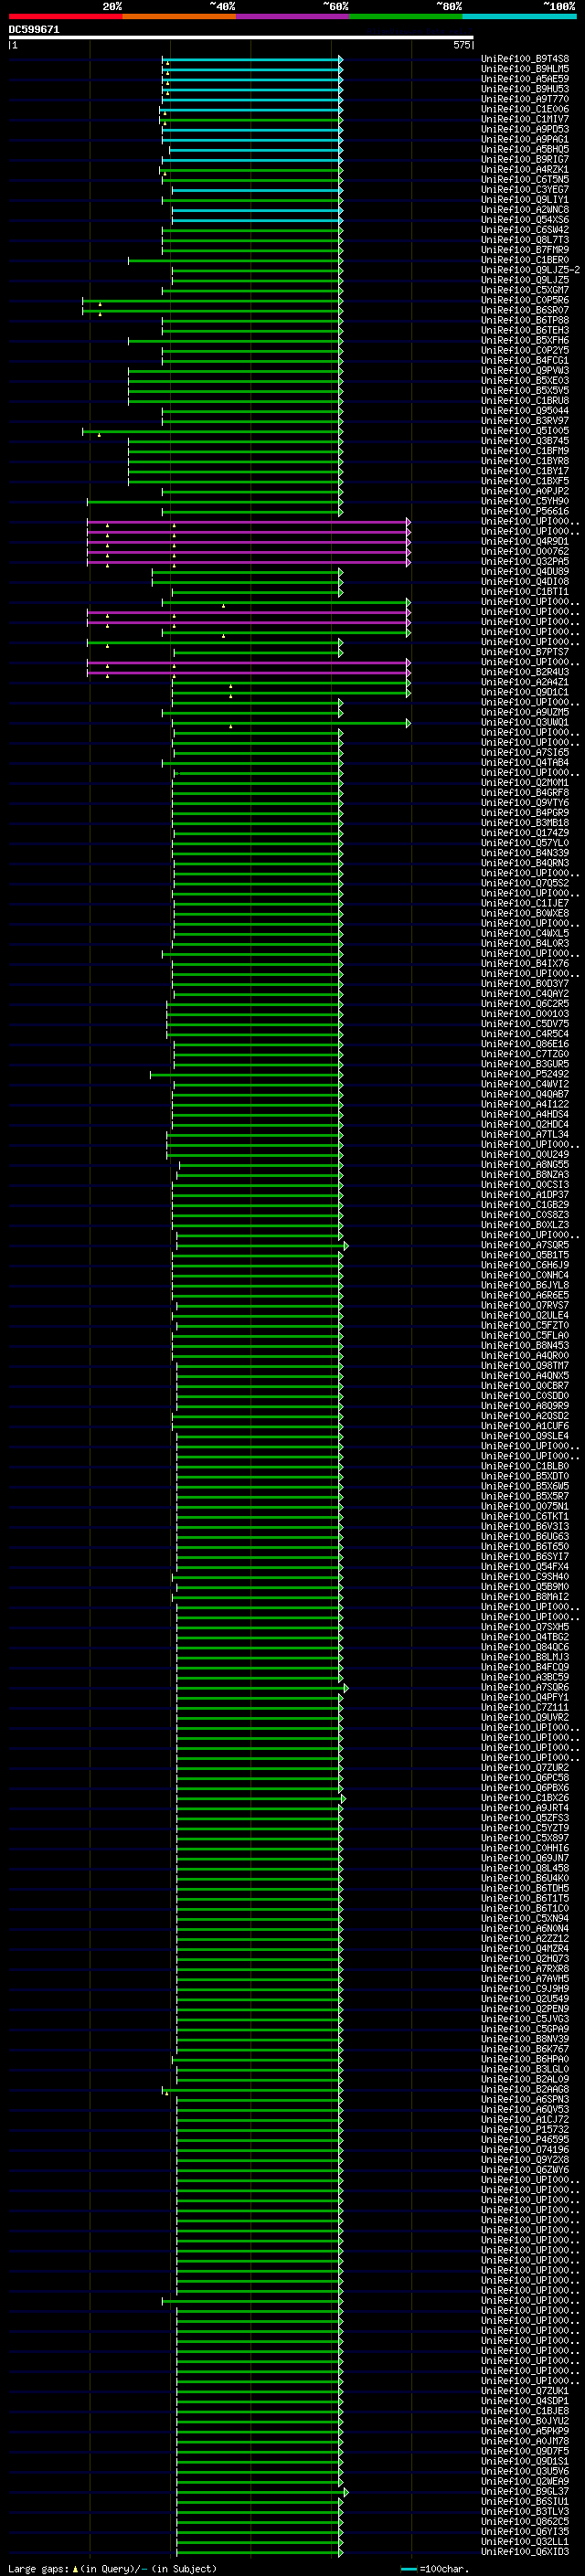The height and width of the screenshot is (2576, 585).
Task: Select hit label UniRef100_C3YEG7
Action: [525, 189]
